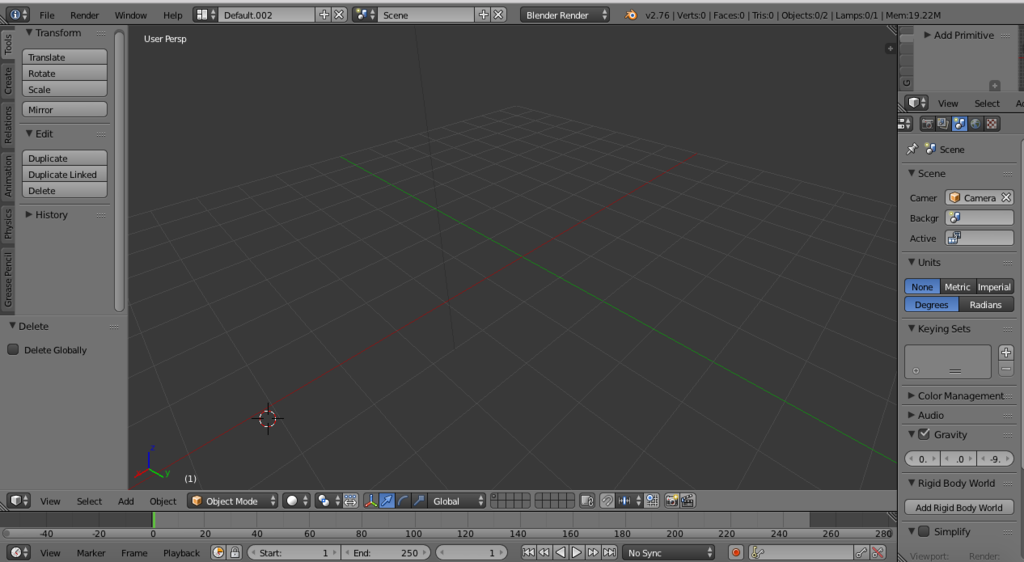The width and height of the screenshot is (1024, 562).
Task: Clear the Camera field with X
Action: tap(1006, 197)
